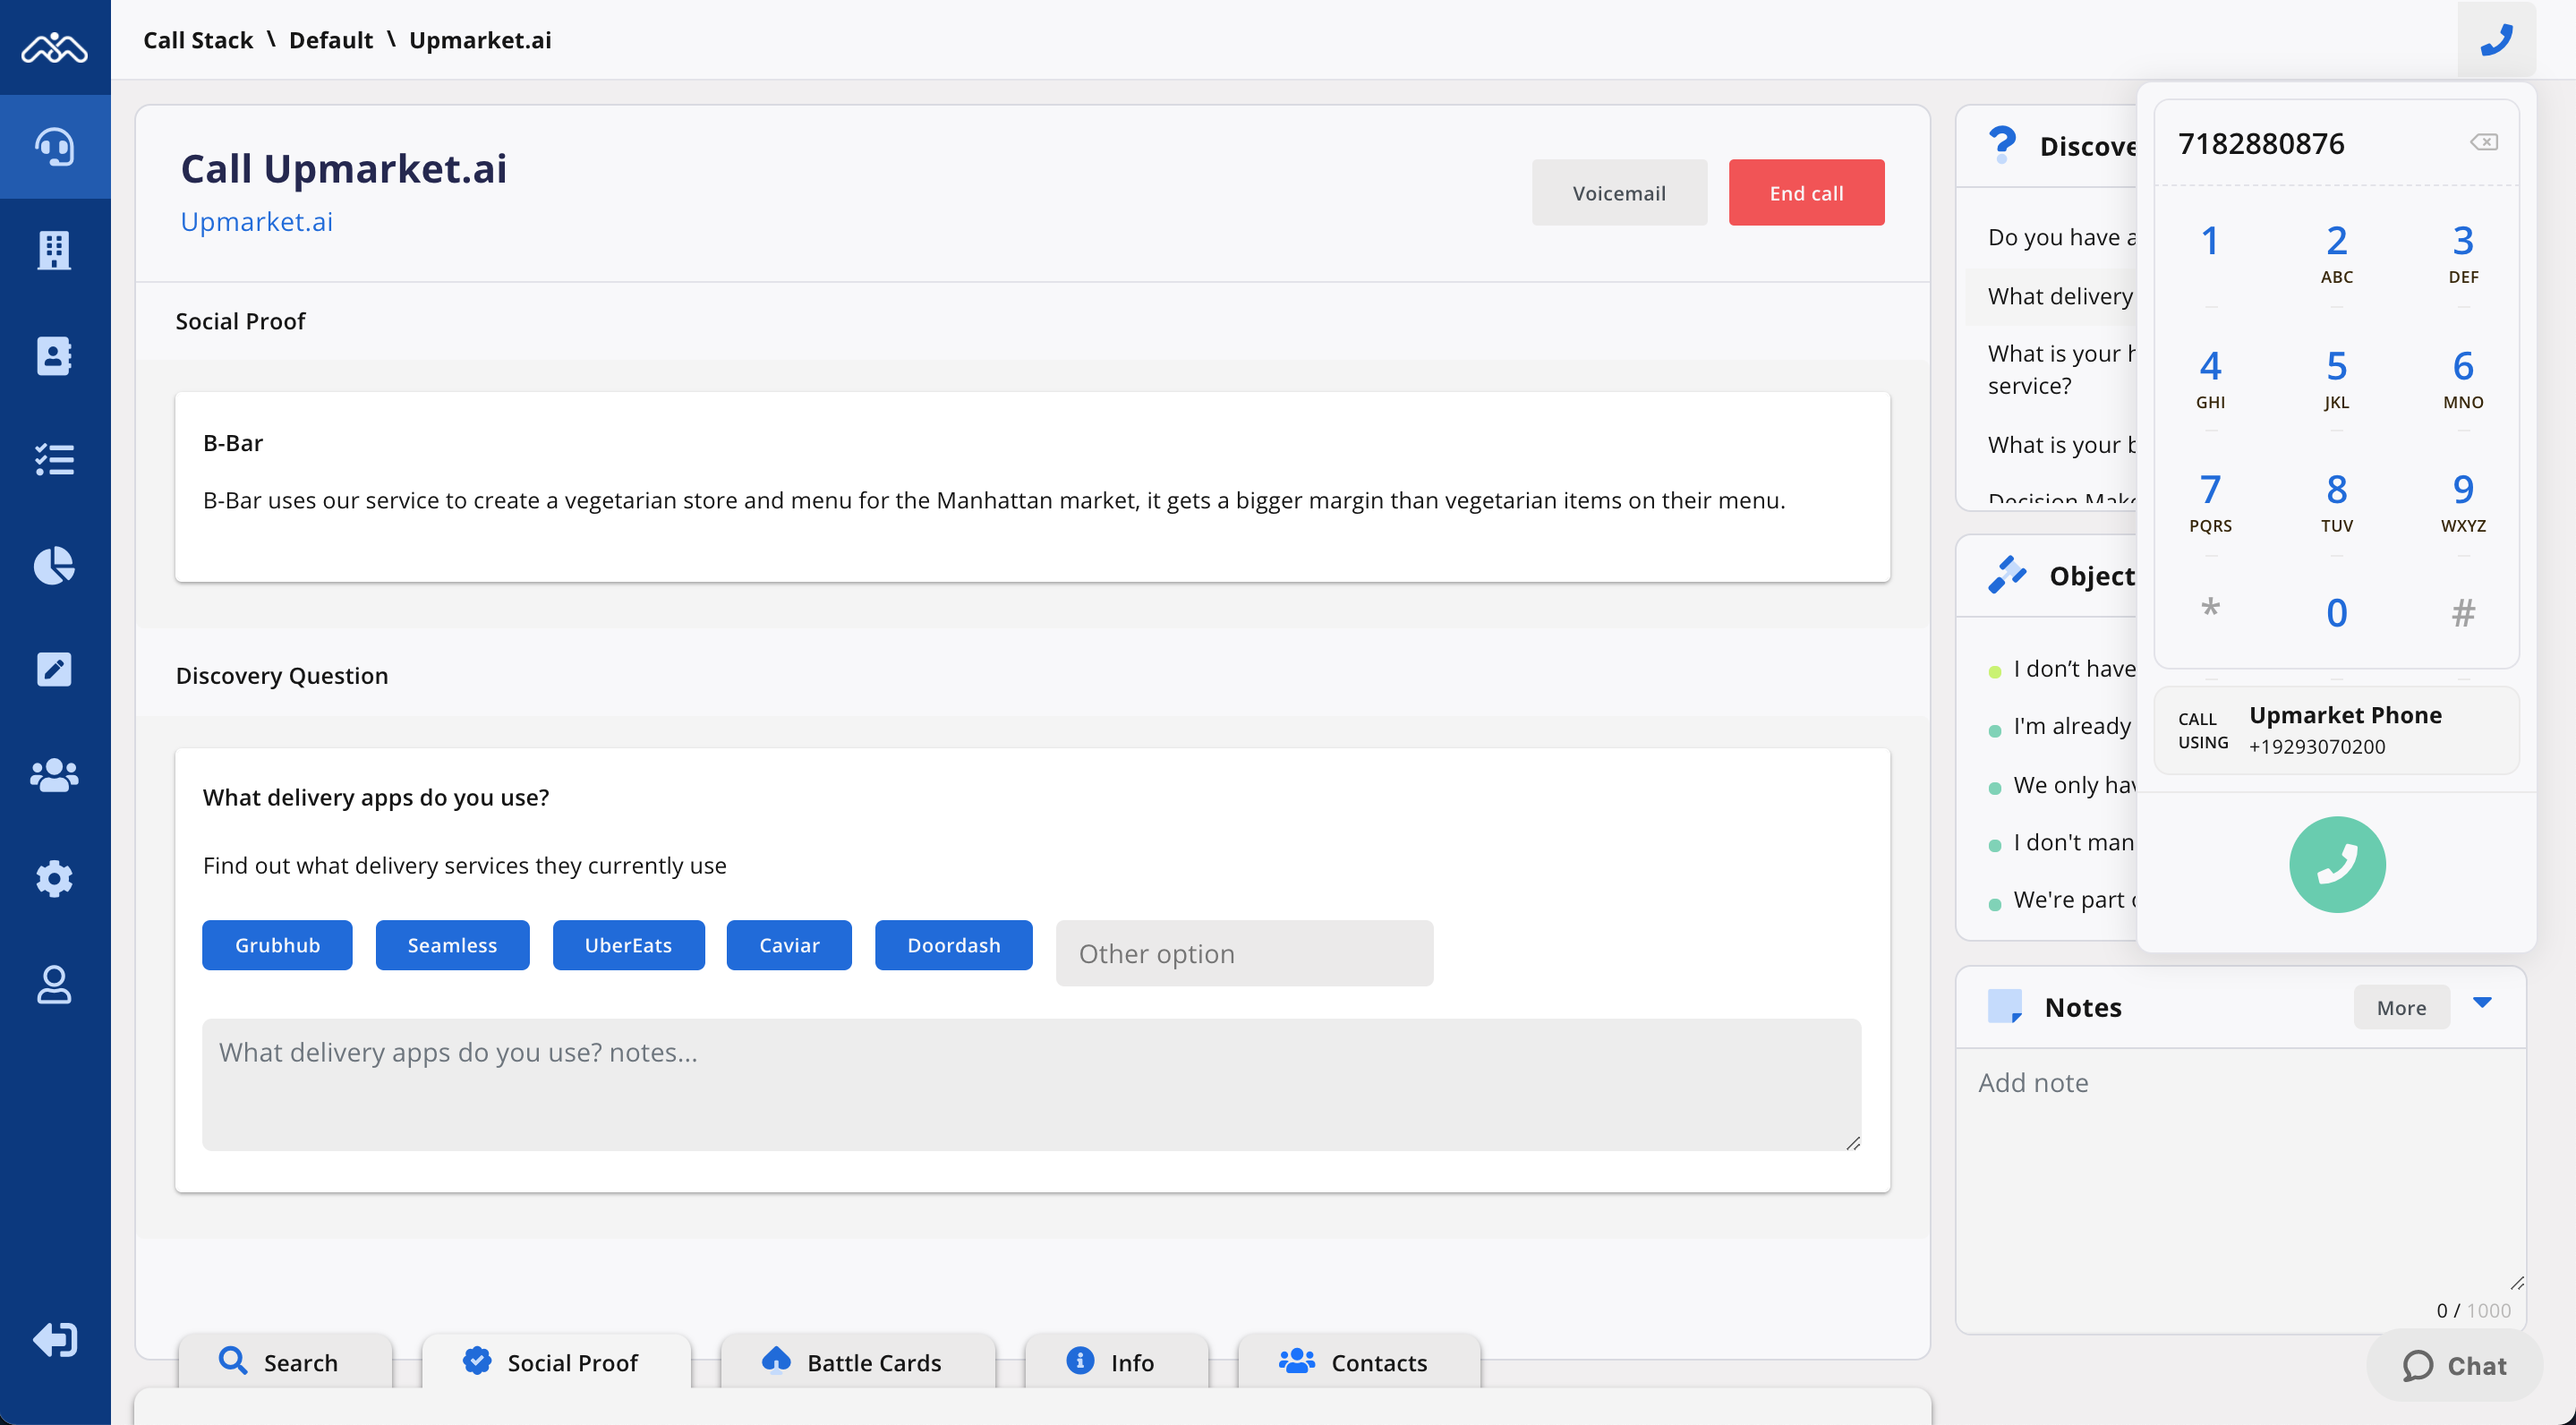The image size is (2576, 1425).
Task: Open the Upmarket.ai company link
Action: [x=256, y=222]
